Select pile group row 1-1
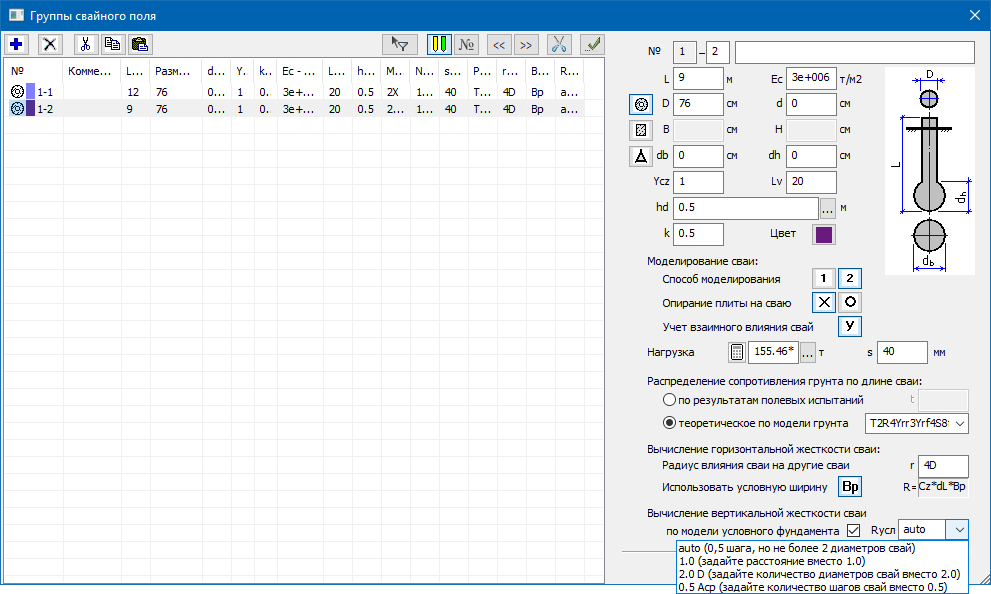Image resolution: width=991 pixels, height=594 pixels. pos(45,92)
